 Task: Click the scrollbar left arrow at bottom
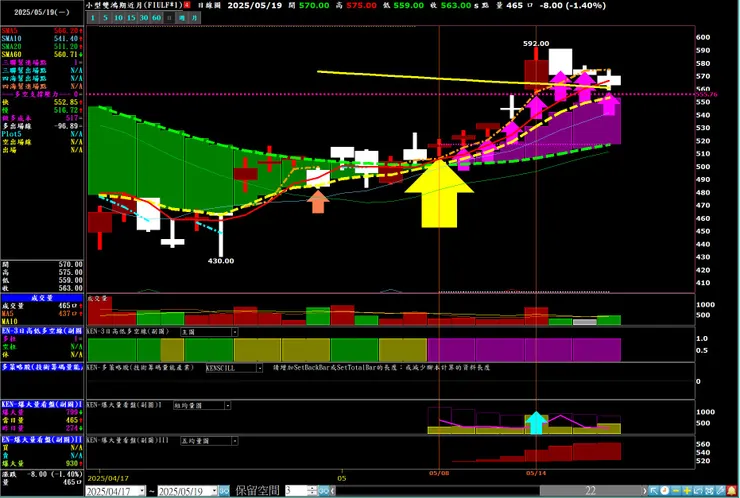pos(333,491)
